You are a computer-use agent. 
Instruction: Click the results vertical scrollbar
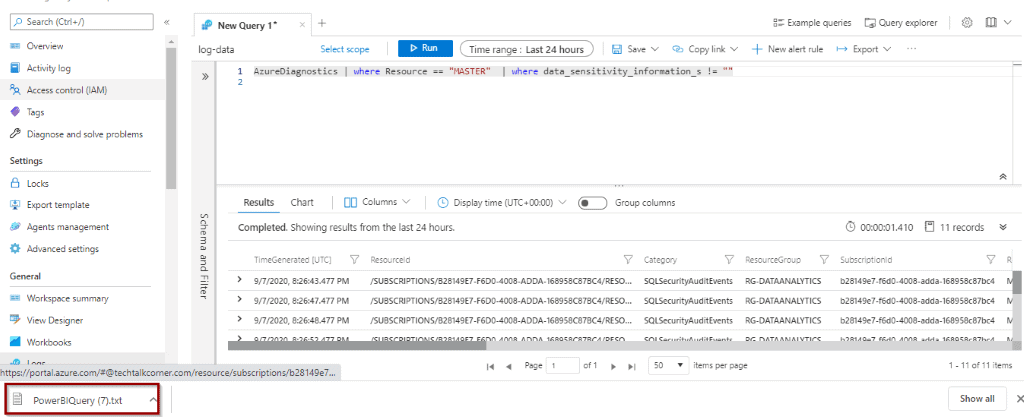(1017, 285)
